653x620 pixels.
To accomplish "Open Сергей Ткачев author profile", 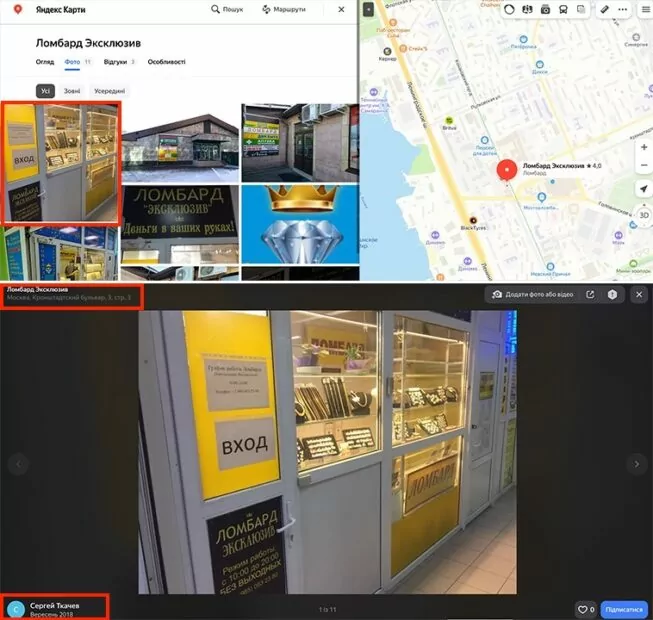I will (x=55, y=605).
